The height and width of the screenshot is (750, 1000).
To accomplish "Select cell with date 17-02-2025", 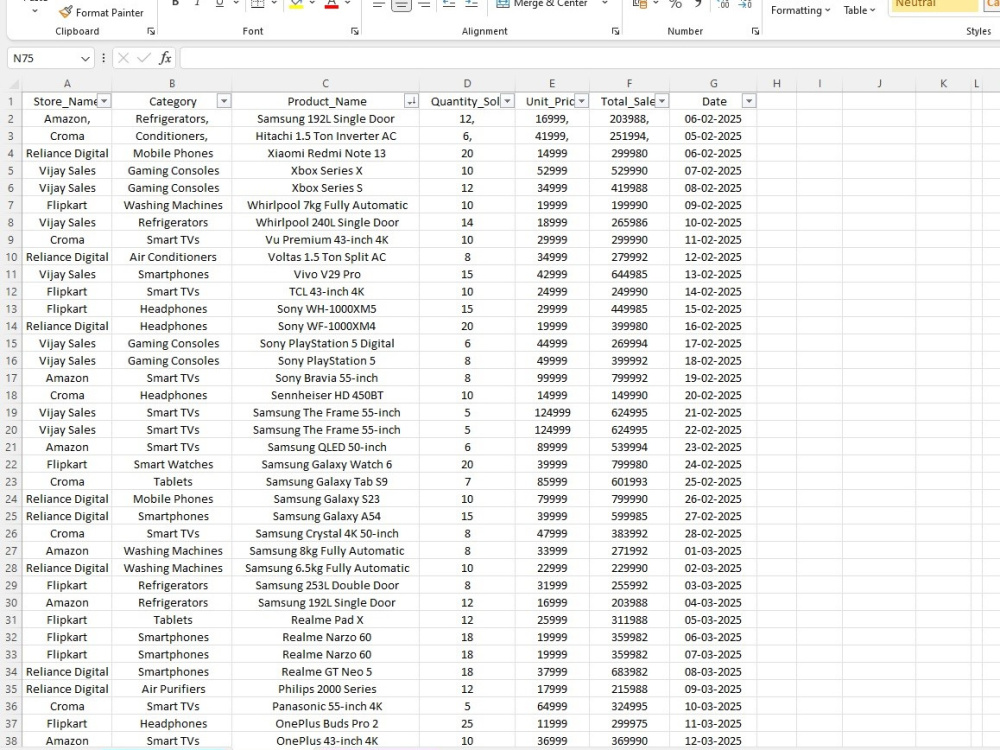I will tap(713, 343).
